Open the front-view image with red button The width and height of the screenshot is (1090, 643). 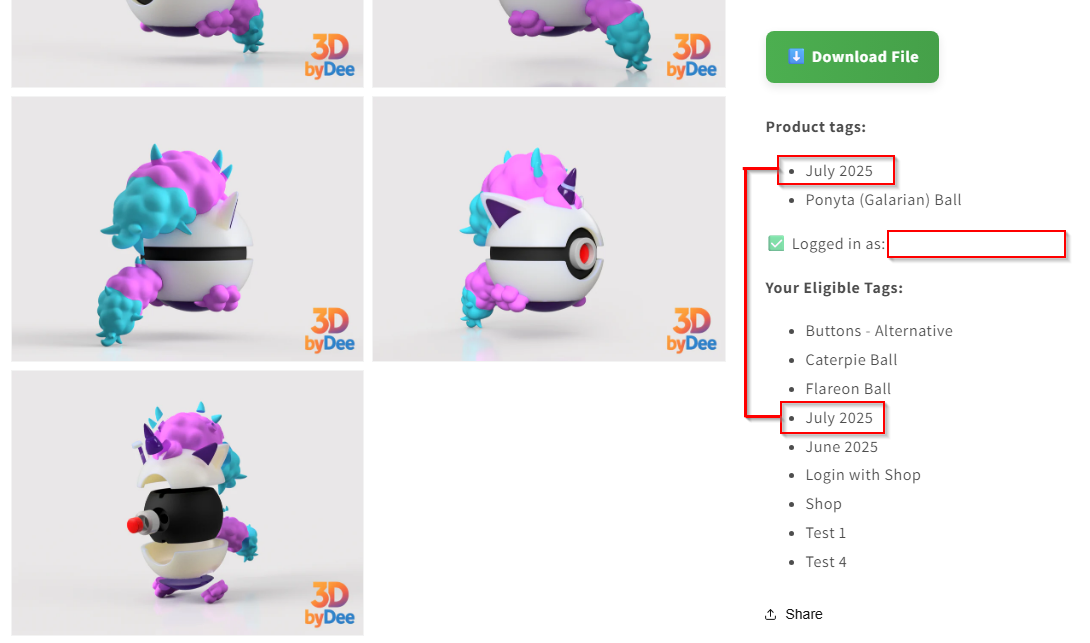point(548,228)
